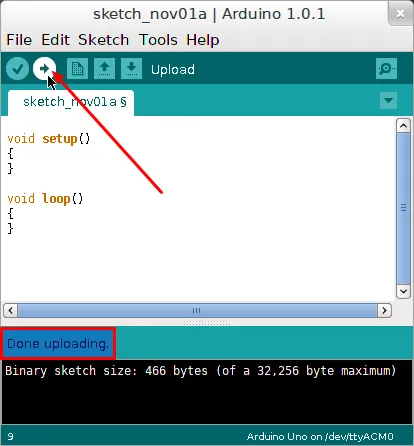The width and height of the screenshot is (414, 446).
Task: Click the horizontal scrollbar thumb
Action: tap(197, 310)
